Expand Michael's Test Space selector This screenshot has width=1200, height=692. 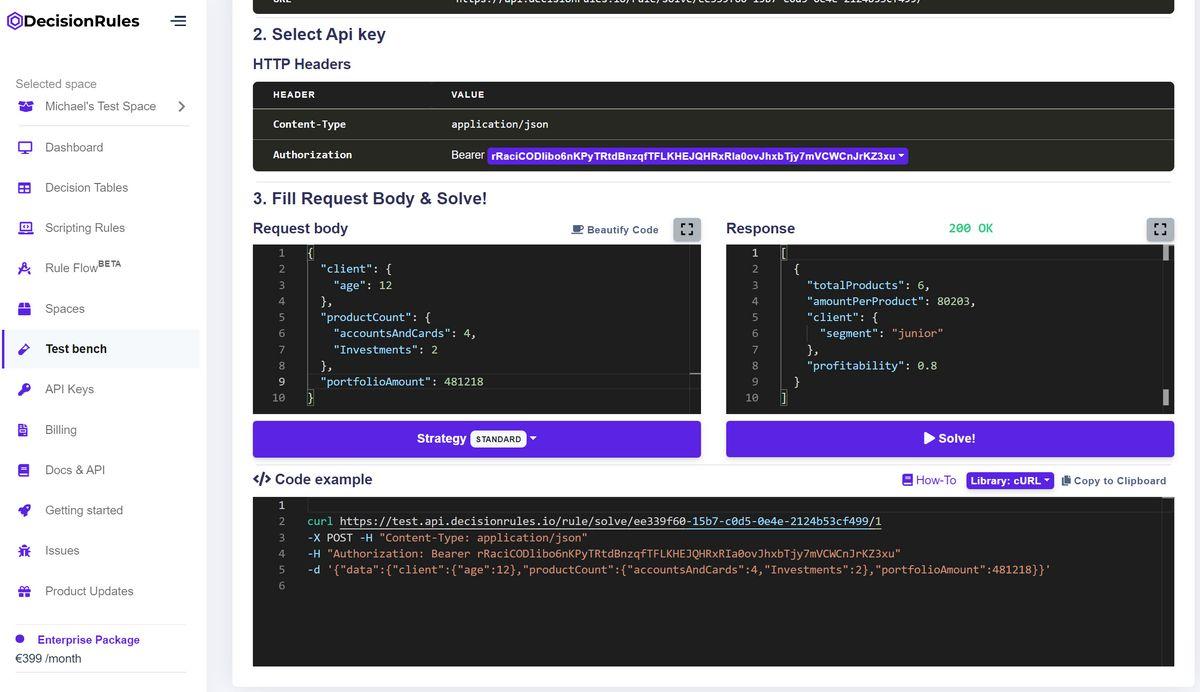(x=181, y=107)
